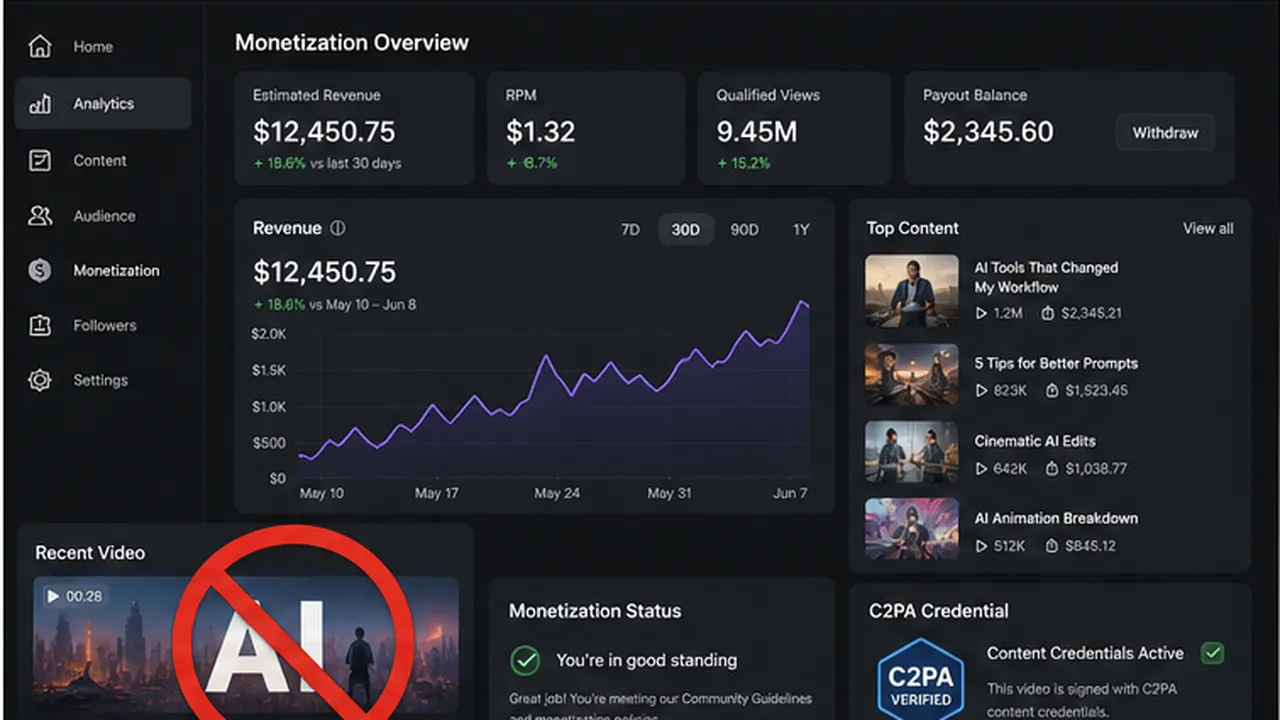Select the Analytics bar chart icon
The image size is (1280, 720).
tap(40, 104)
